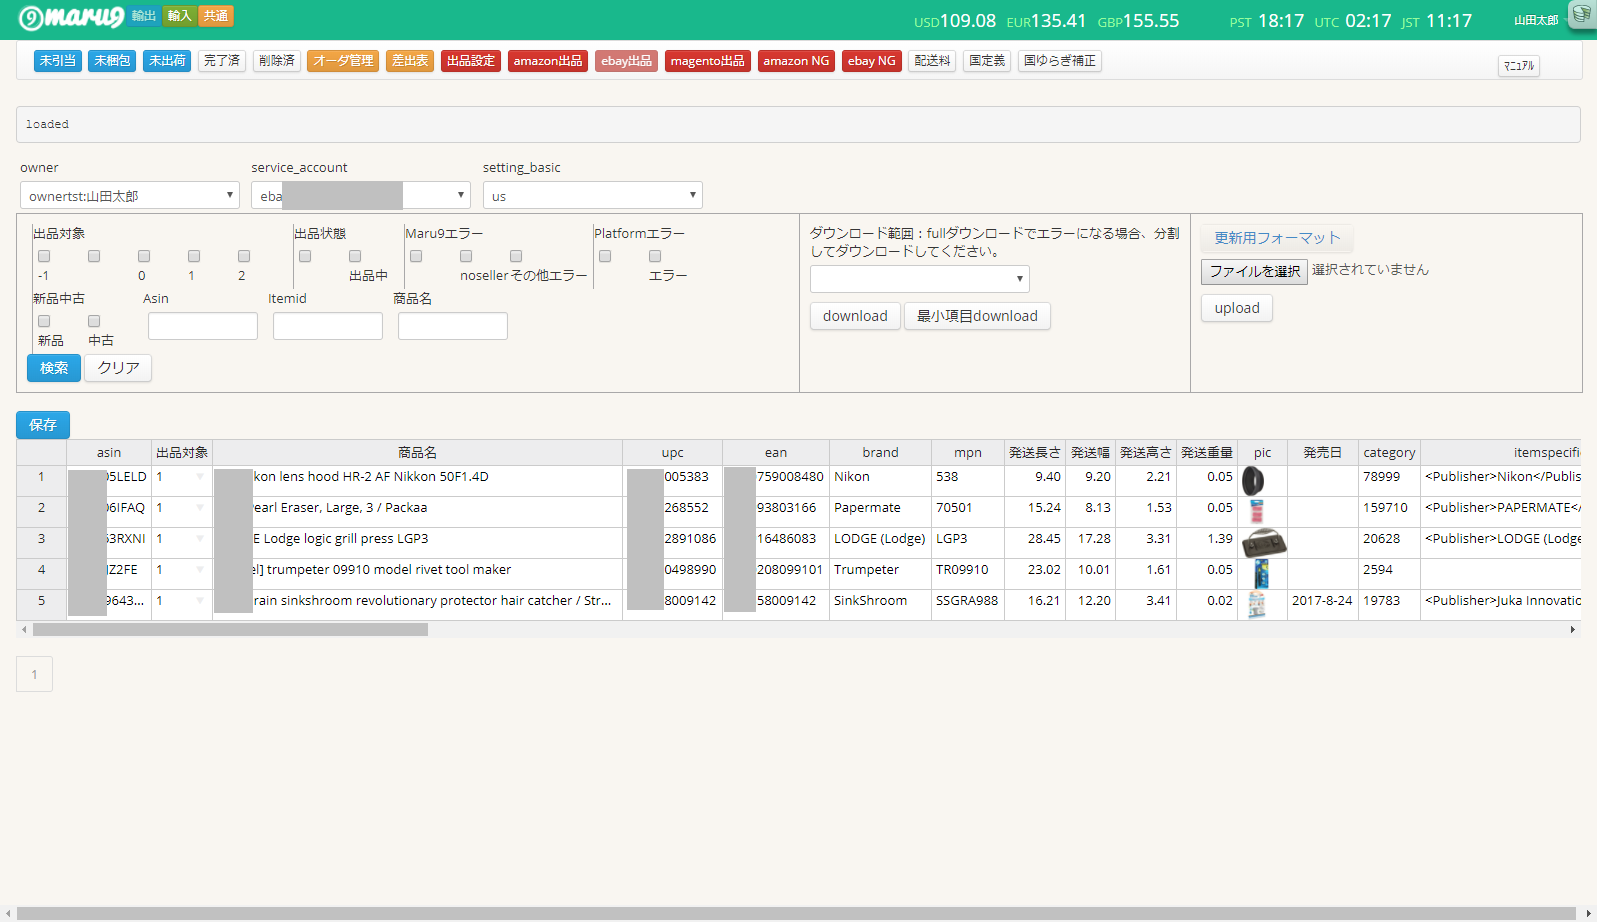Image resolution: width=1597 pixels, height=922 pixels.
Task: Go to amazon出品 page
Action: [x=548, y=61]
